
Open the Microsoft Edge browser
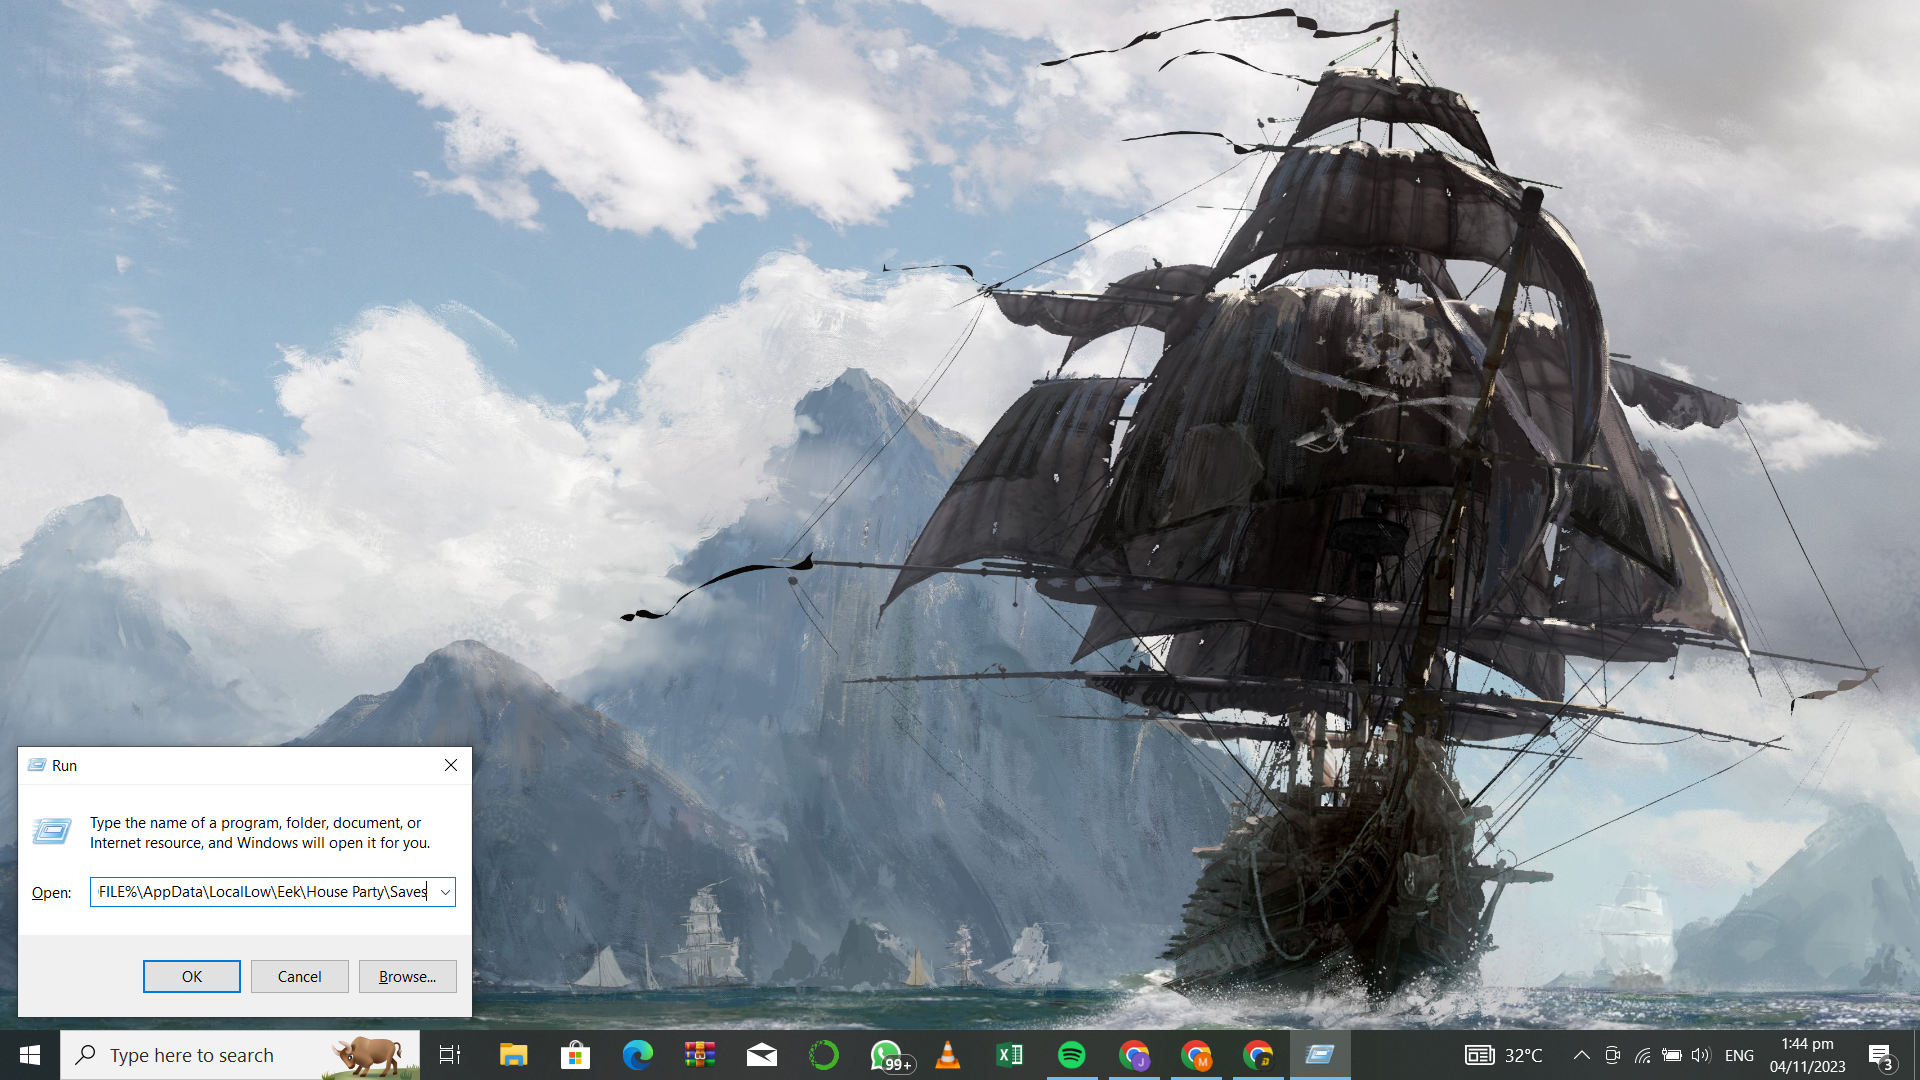(637, 1055)
